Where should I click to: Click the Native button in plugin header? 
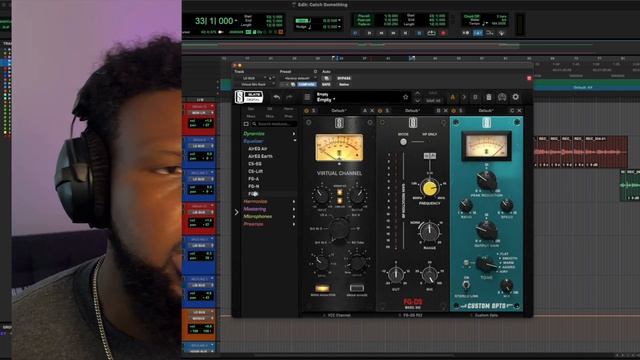344,84
